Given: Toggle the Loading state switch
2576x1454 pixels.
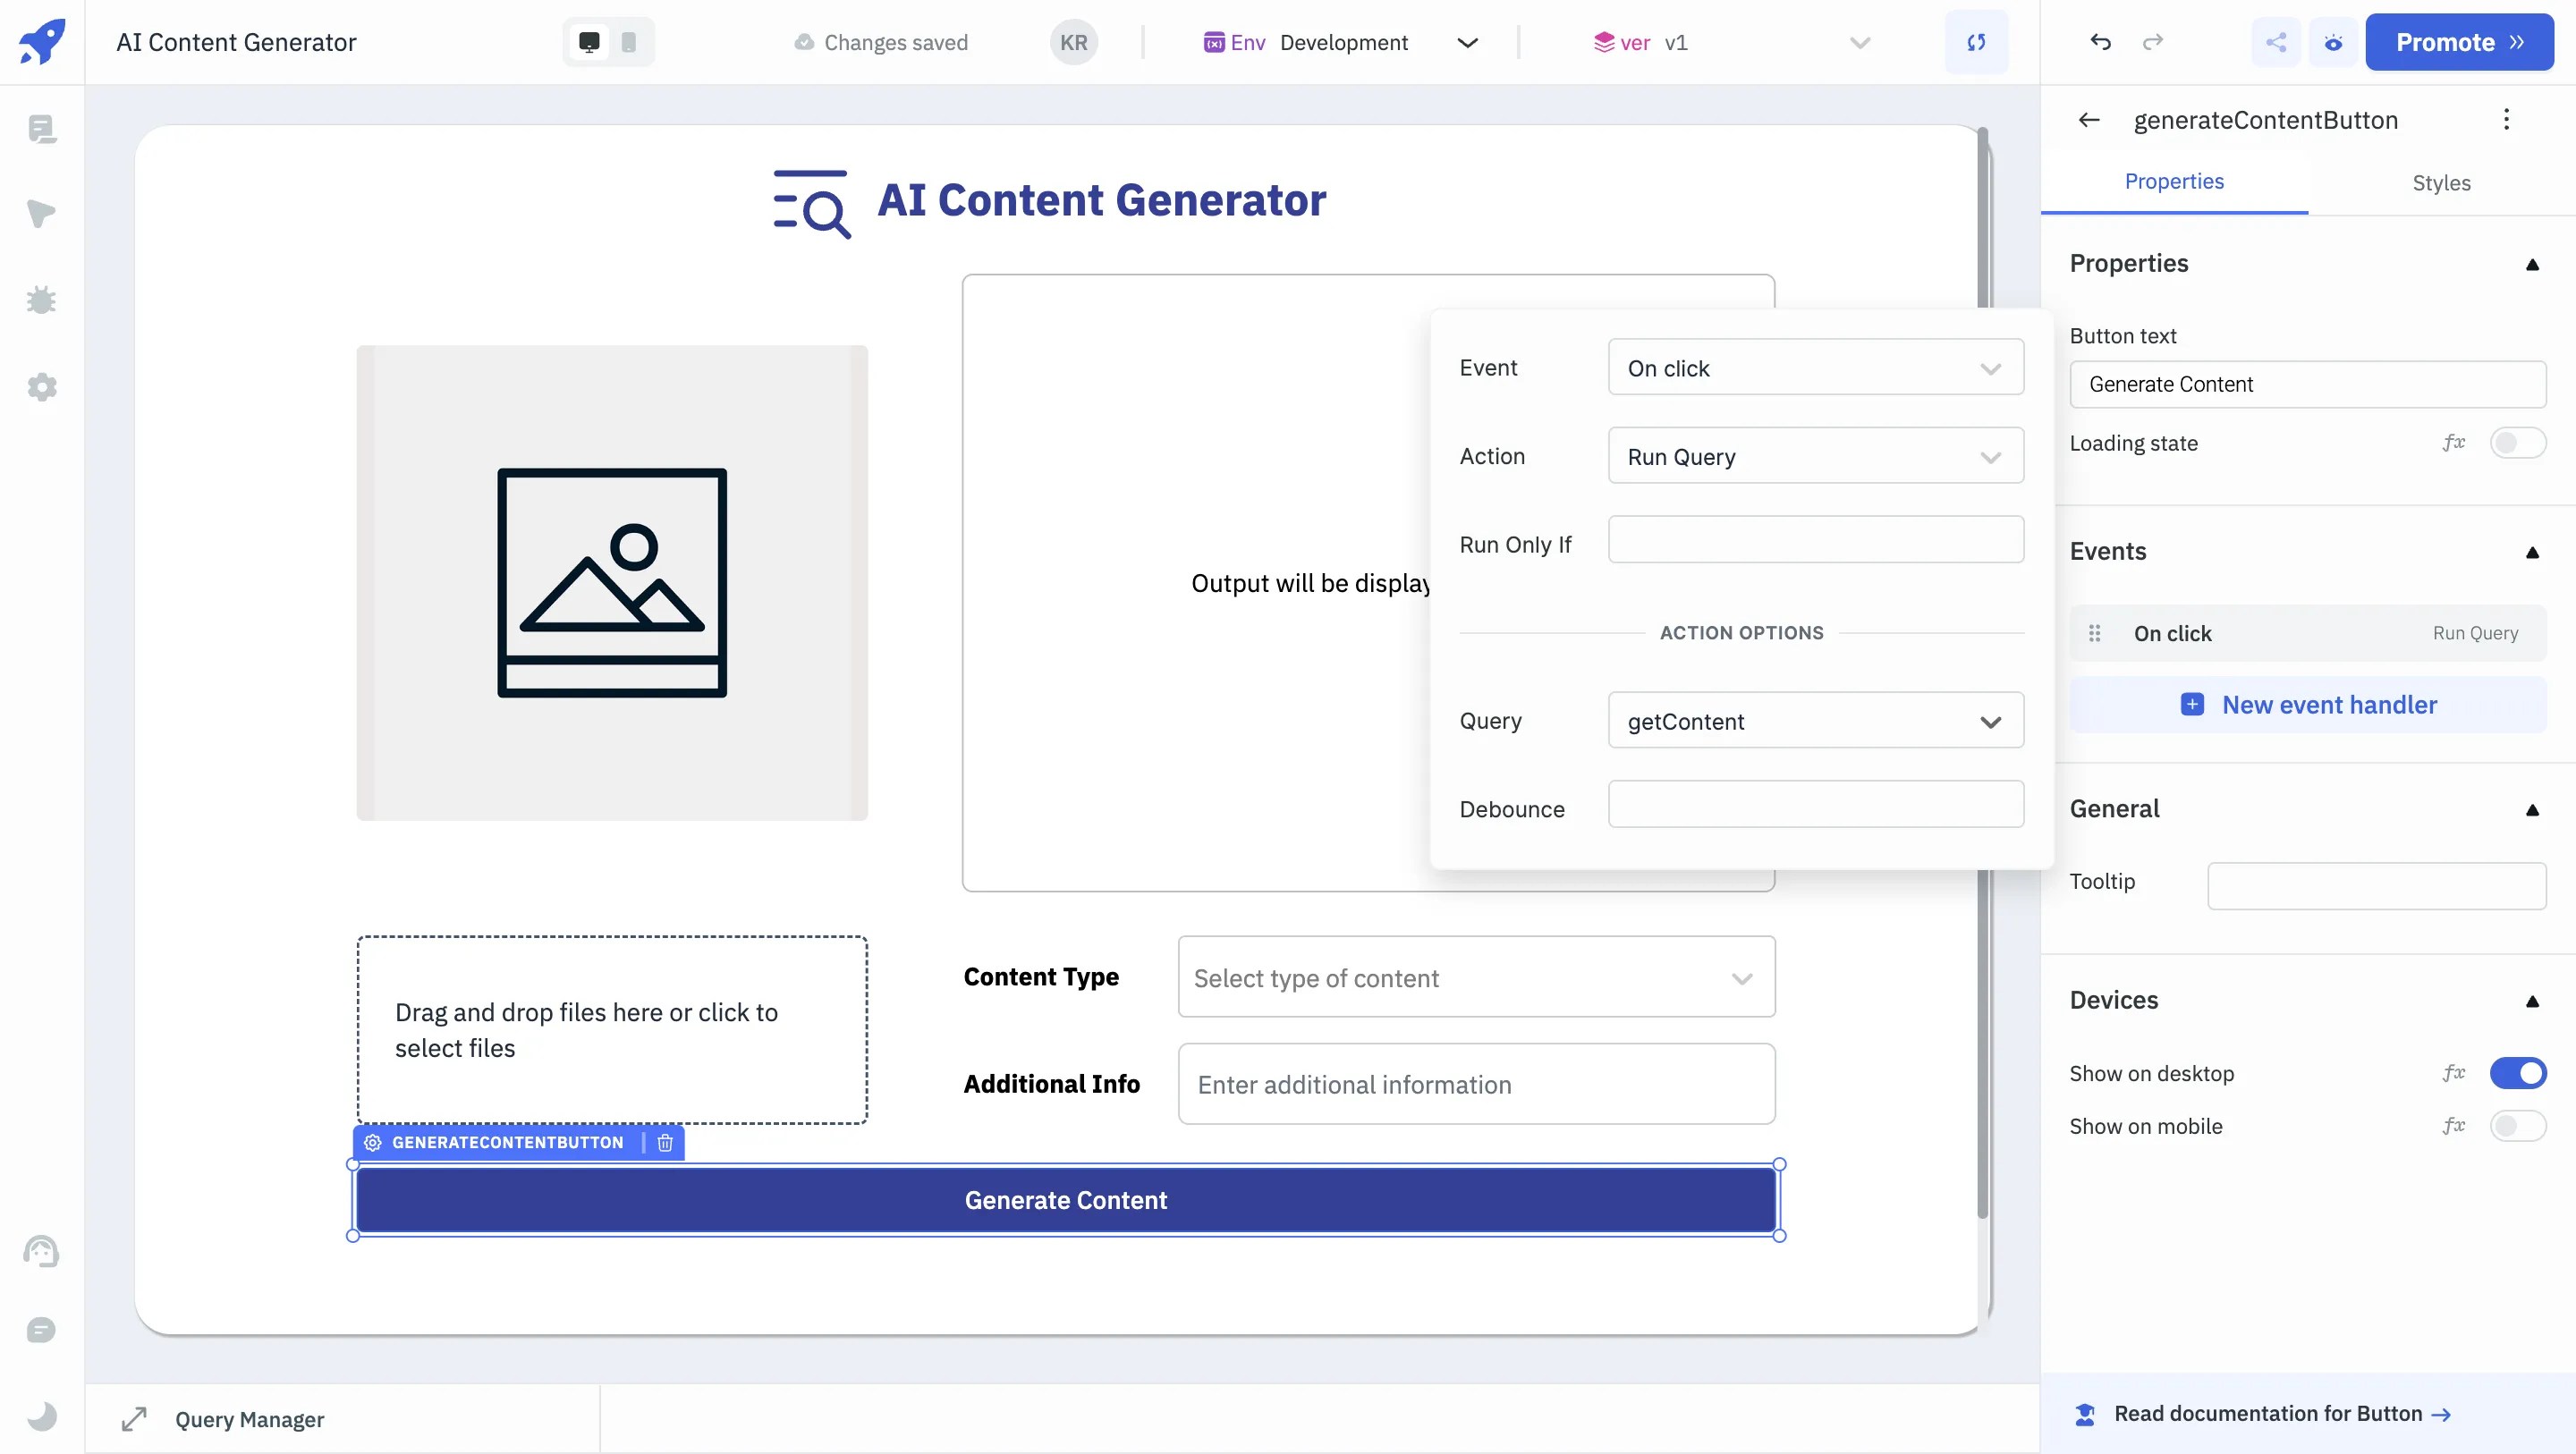Looking at the screenshot, I should [2518, 443].
